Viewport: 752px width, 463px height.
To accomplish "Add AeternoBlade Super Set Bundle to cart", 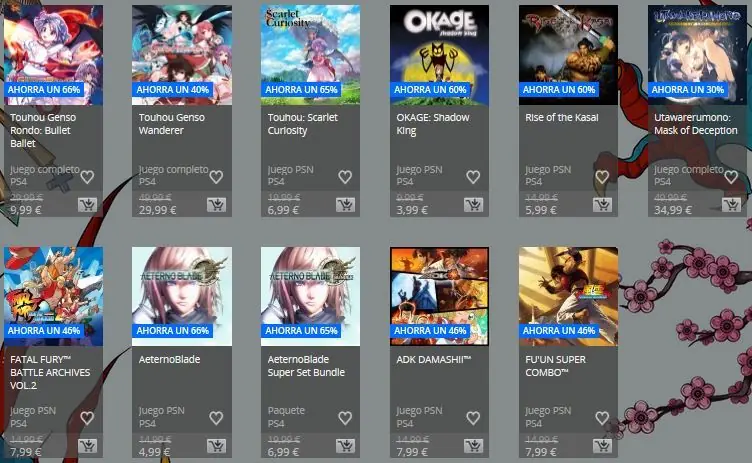I will 345,446.
